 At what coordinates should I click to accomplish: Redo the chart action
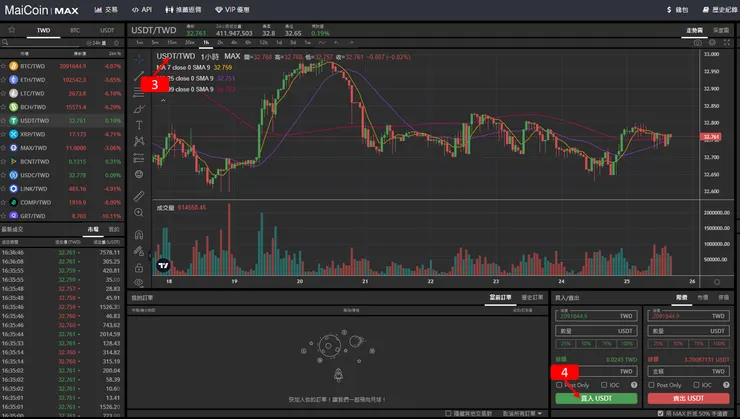(351, 42)
